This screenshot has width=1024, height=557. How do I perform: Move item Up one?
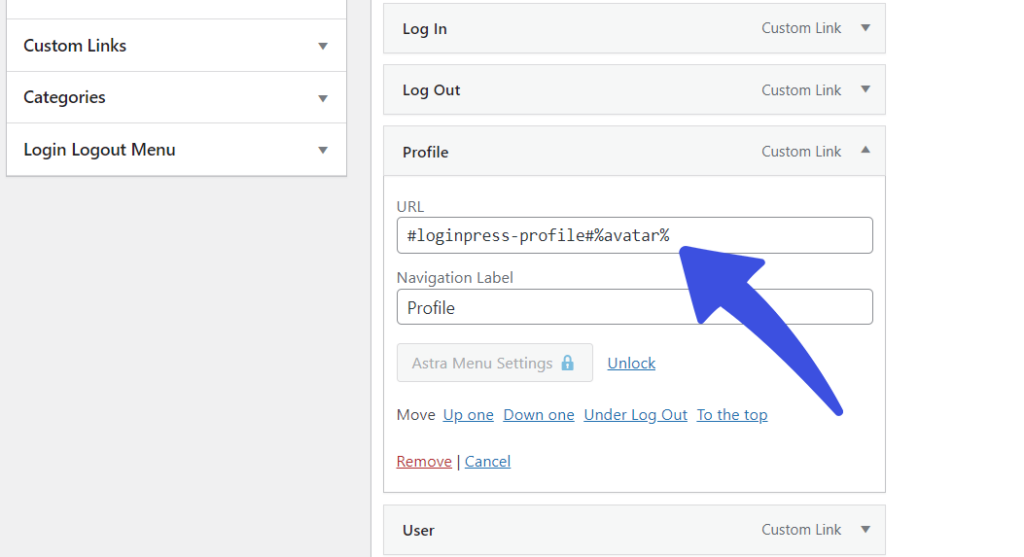pos(468,415)
